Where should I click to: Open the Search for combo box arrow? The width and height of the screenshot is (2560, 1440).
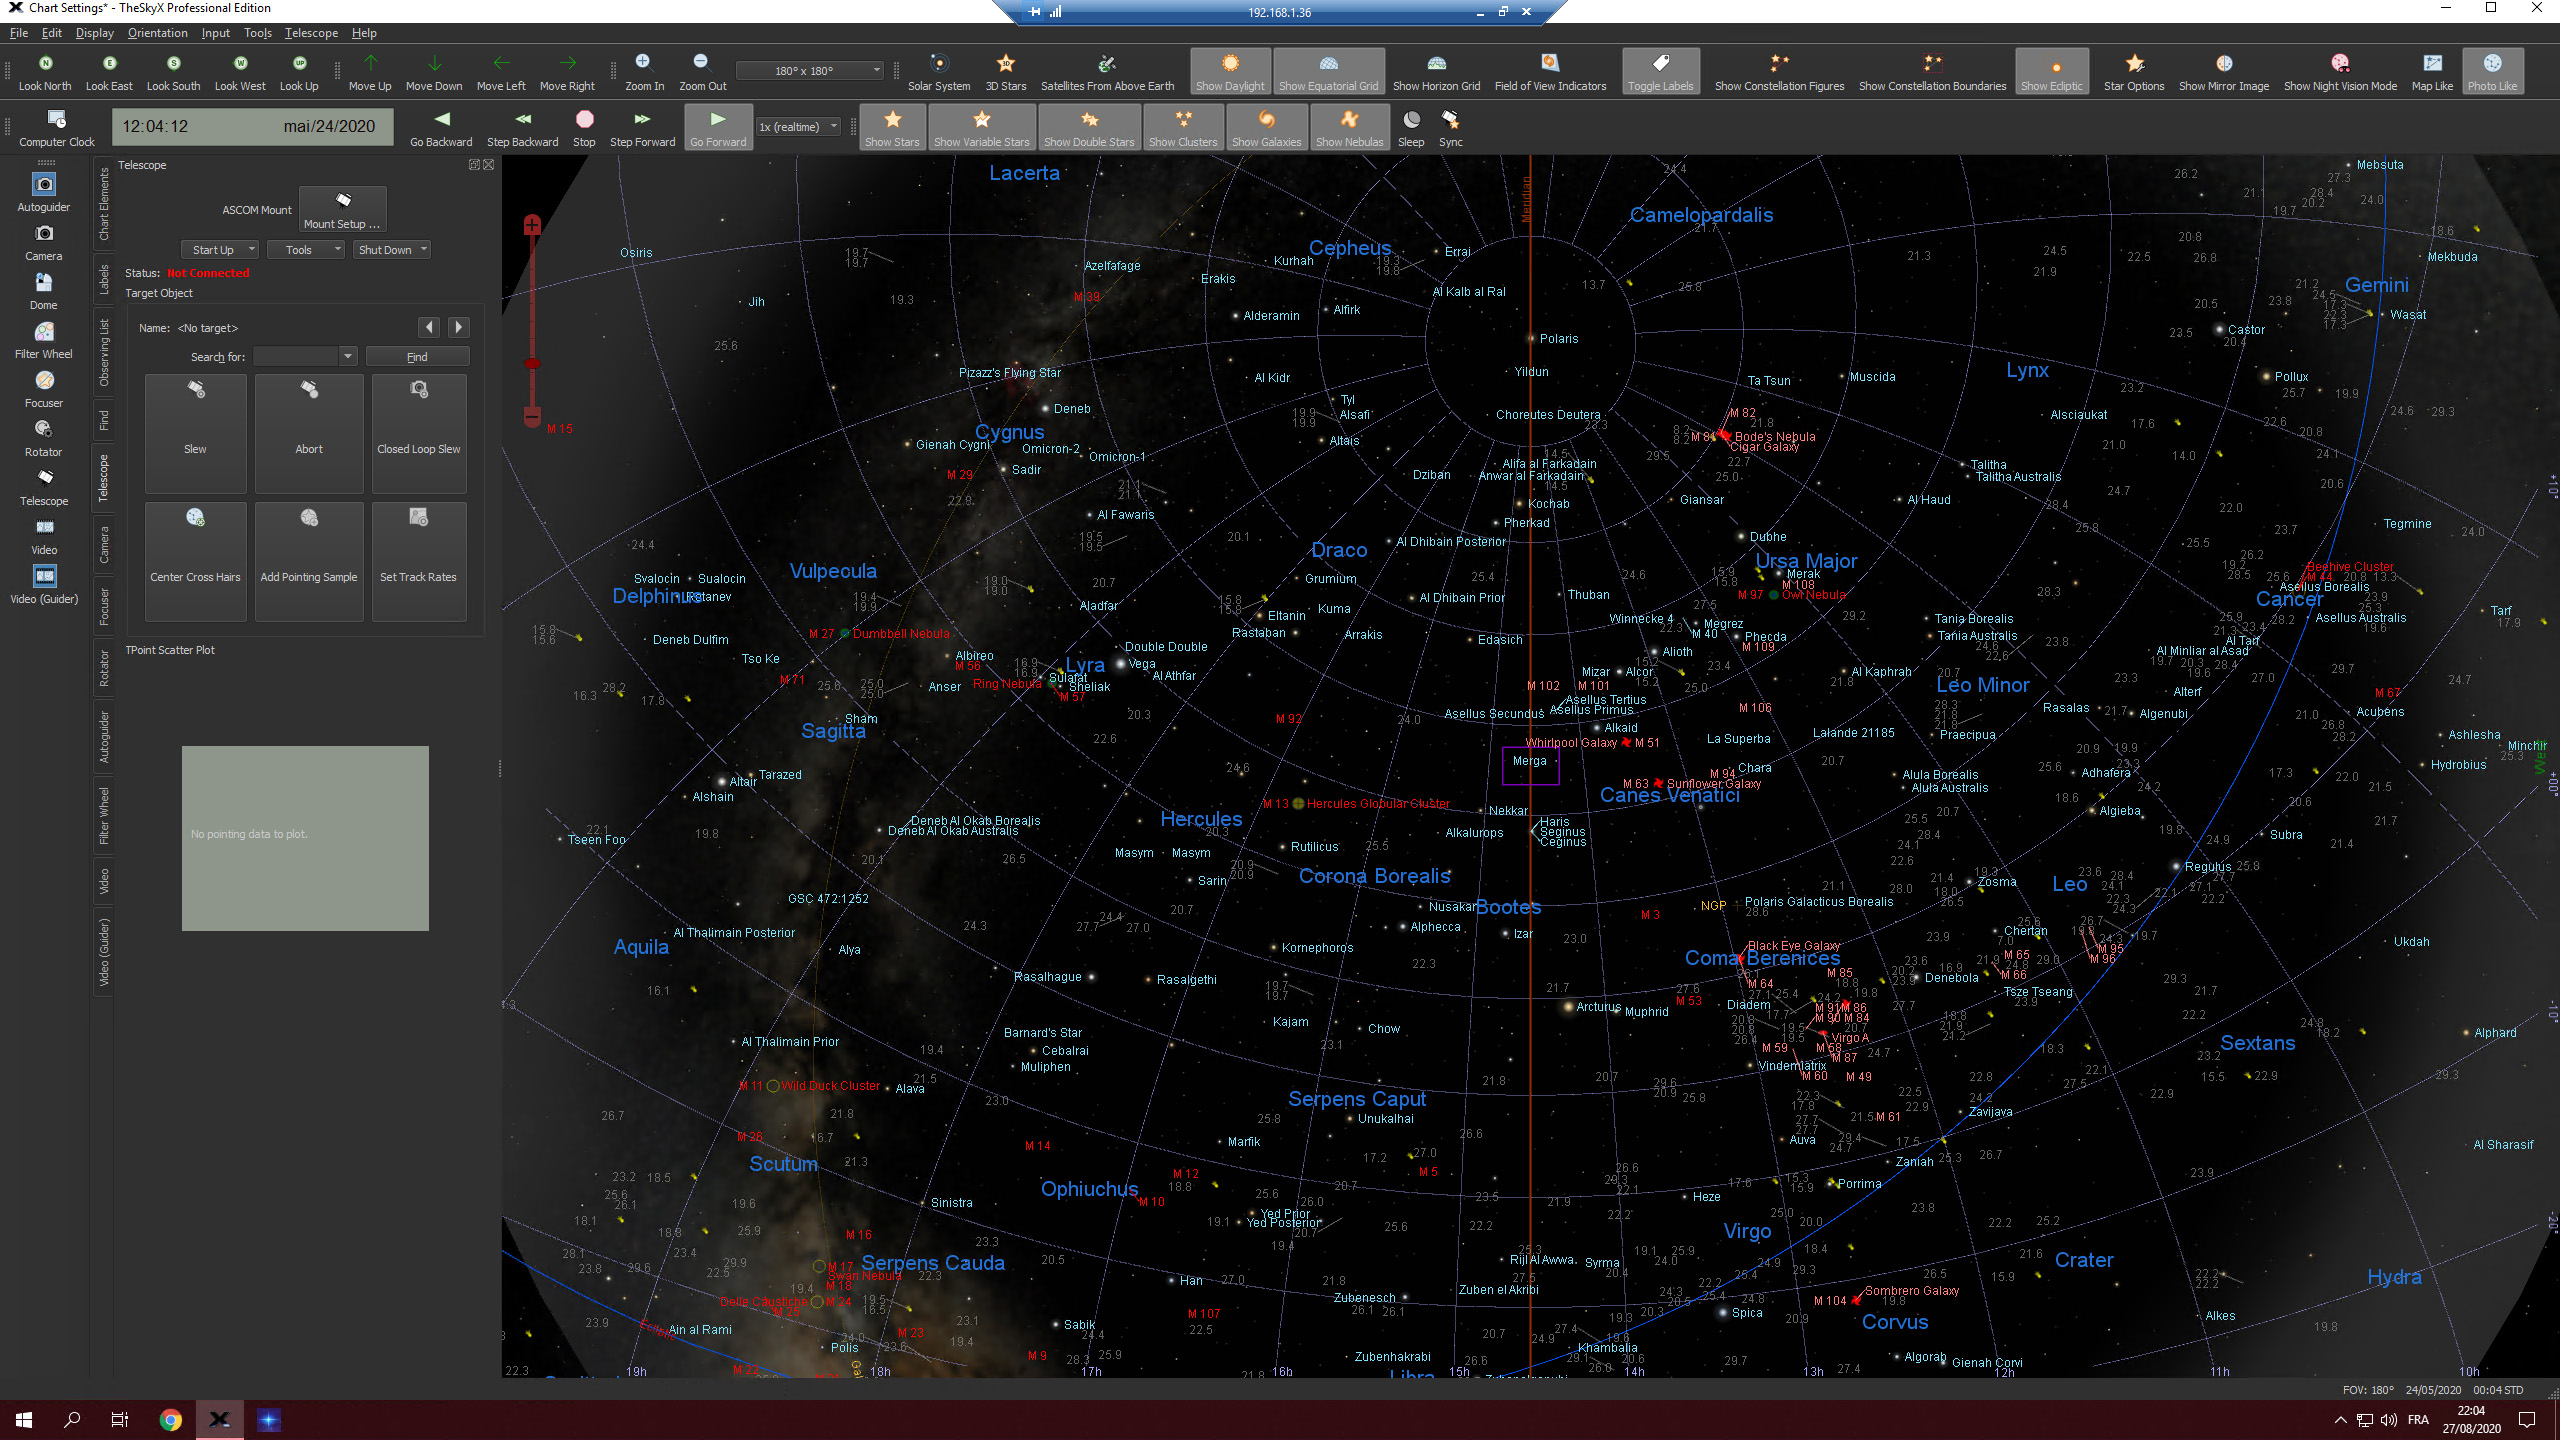(x=348, y=357)
